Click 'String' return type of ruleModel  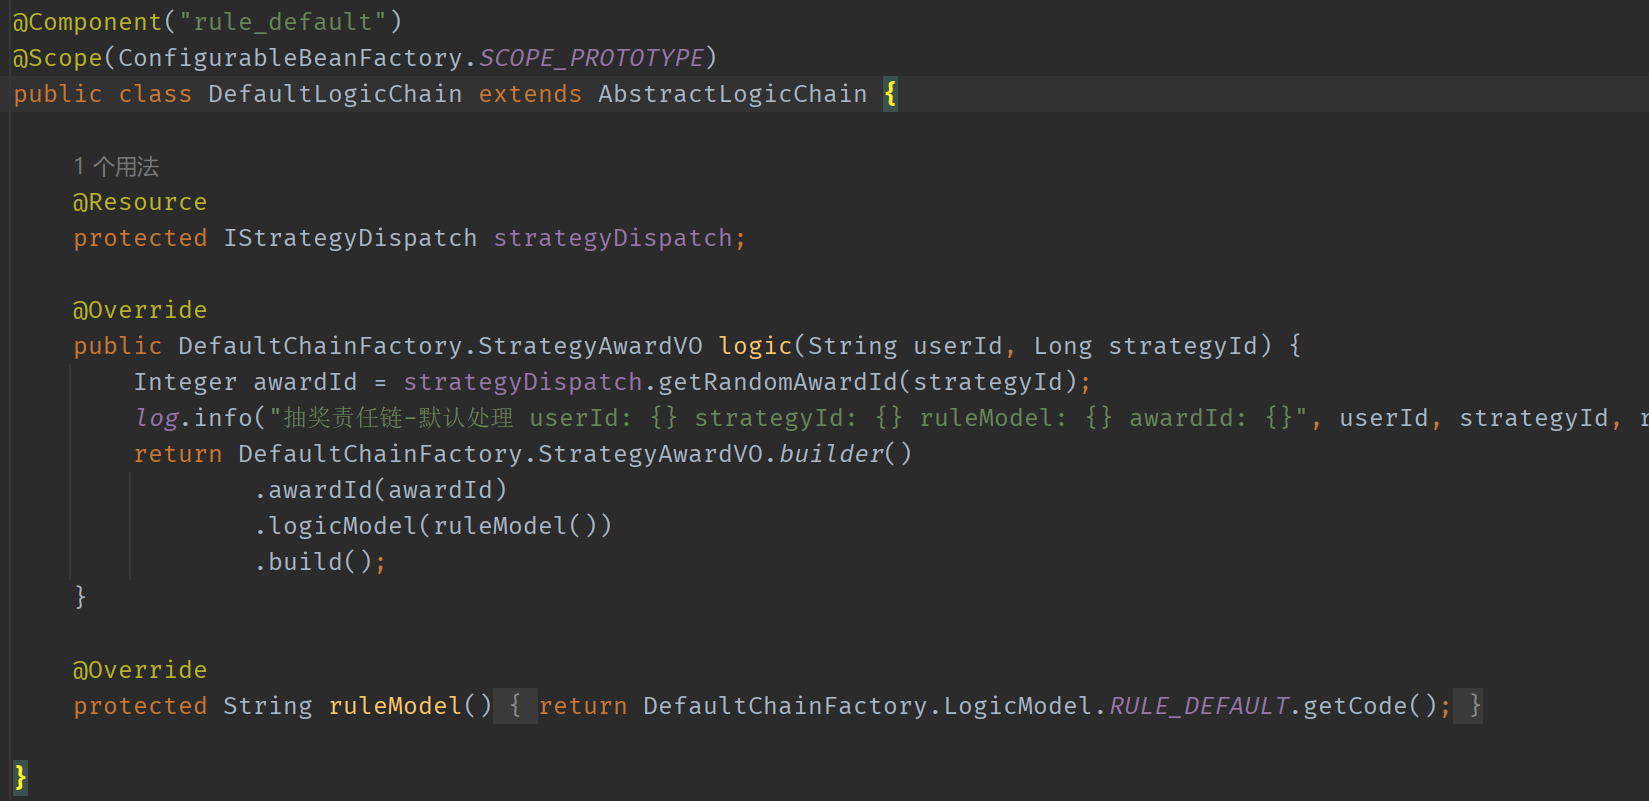[268, 706]
